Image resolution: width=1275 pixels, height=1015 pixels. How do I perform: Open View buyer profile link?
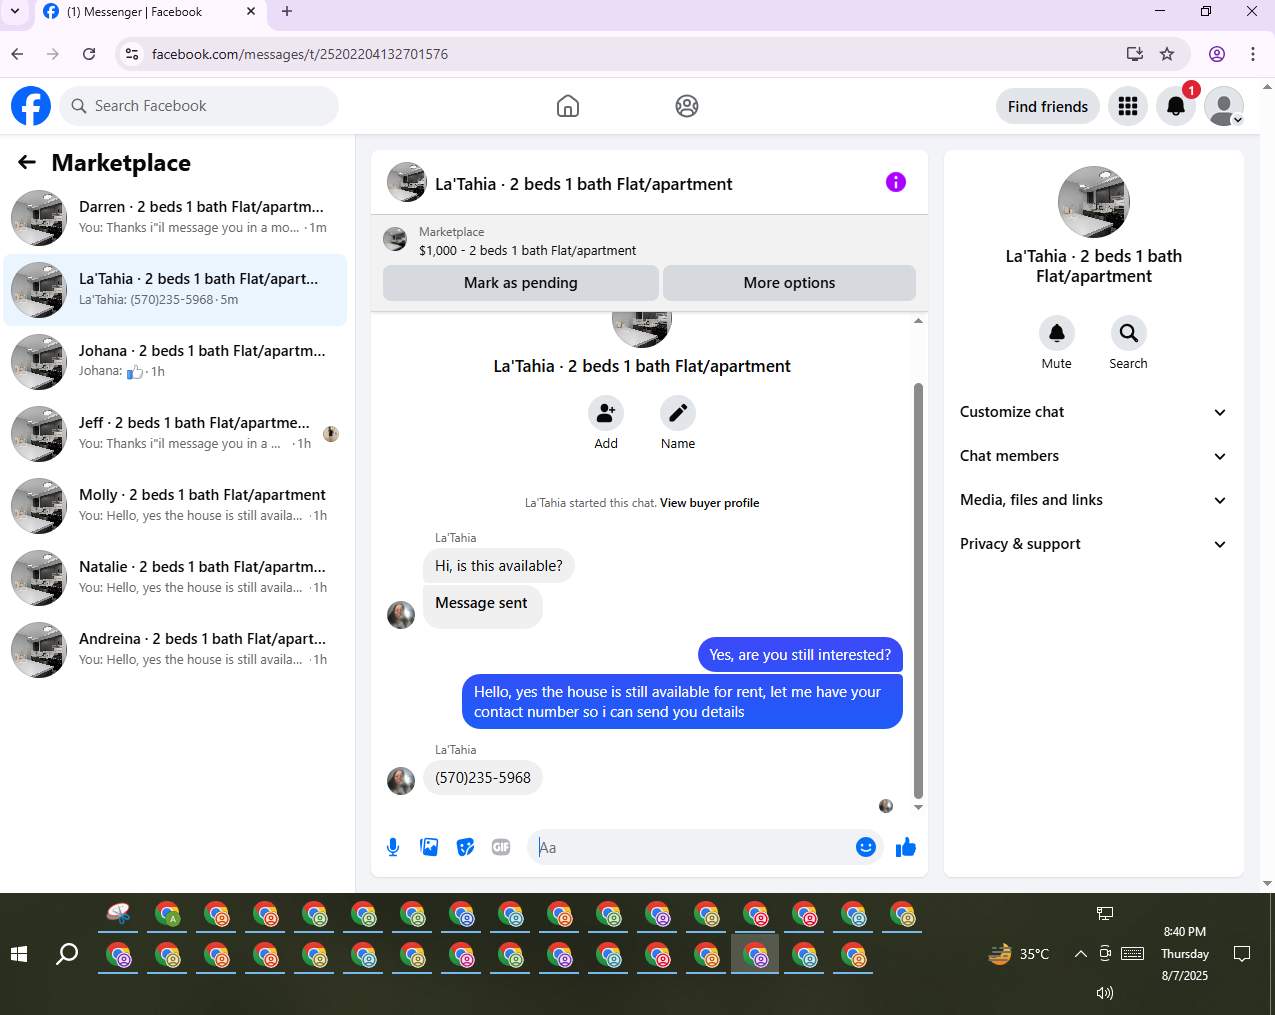(x=709, y=503)
